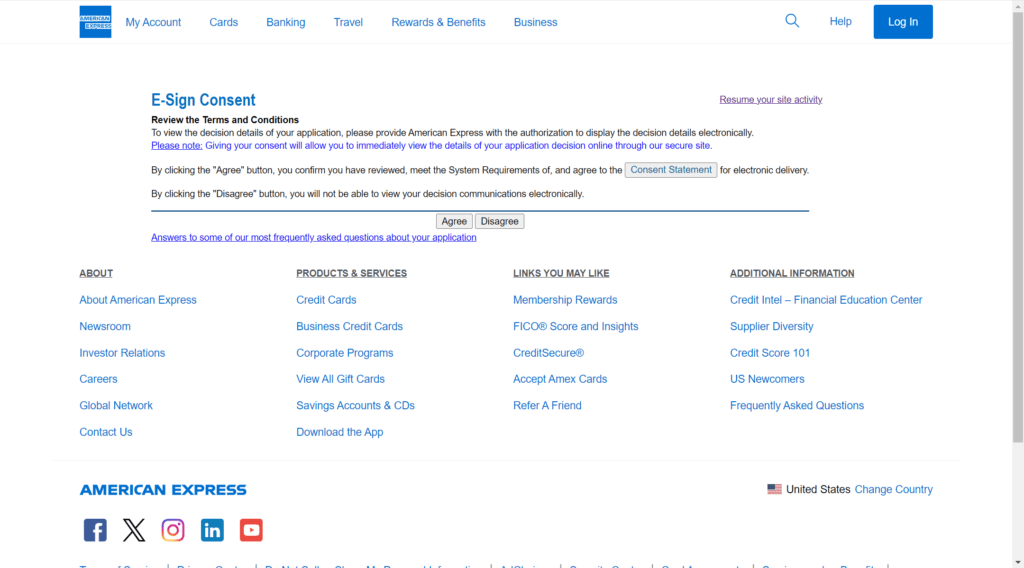Click the United States flag icon

775,489
